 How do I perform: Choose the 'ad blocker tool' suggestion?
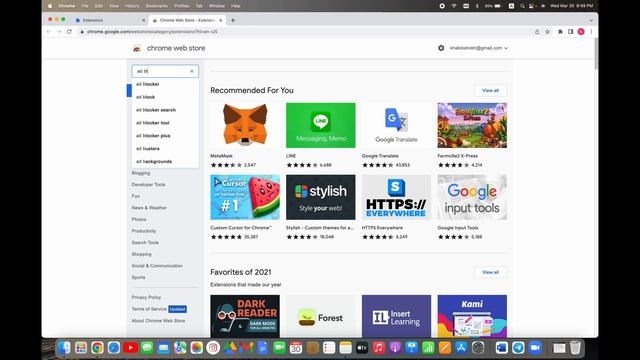point(165,123)
